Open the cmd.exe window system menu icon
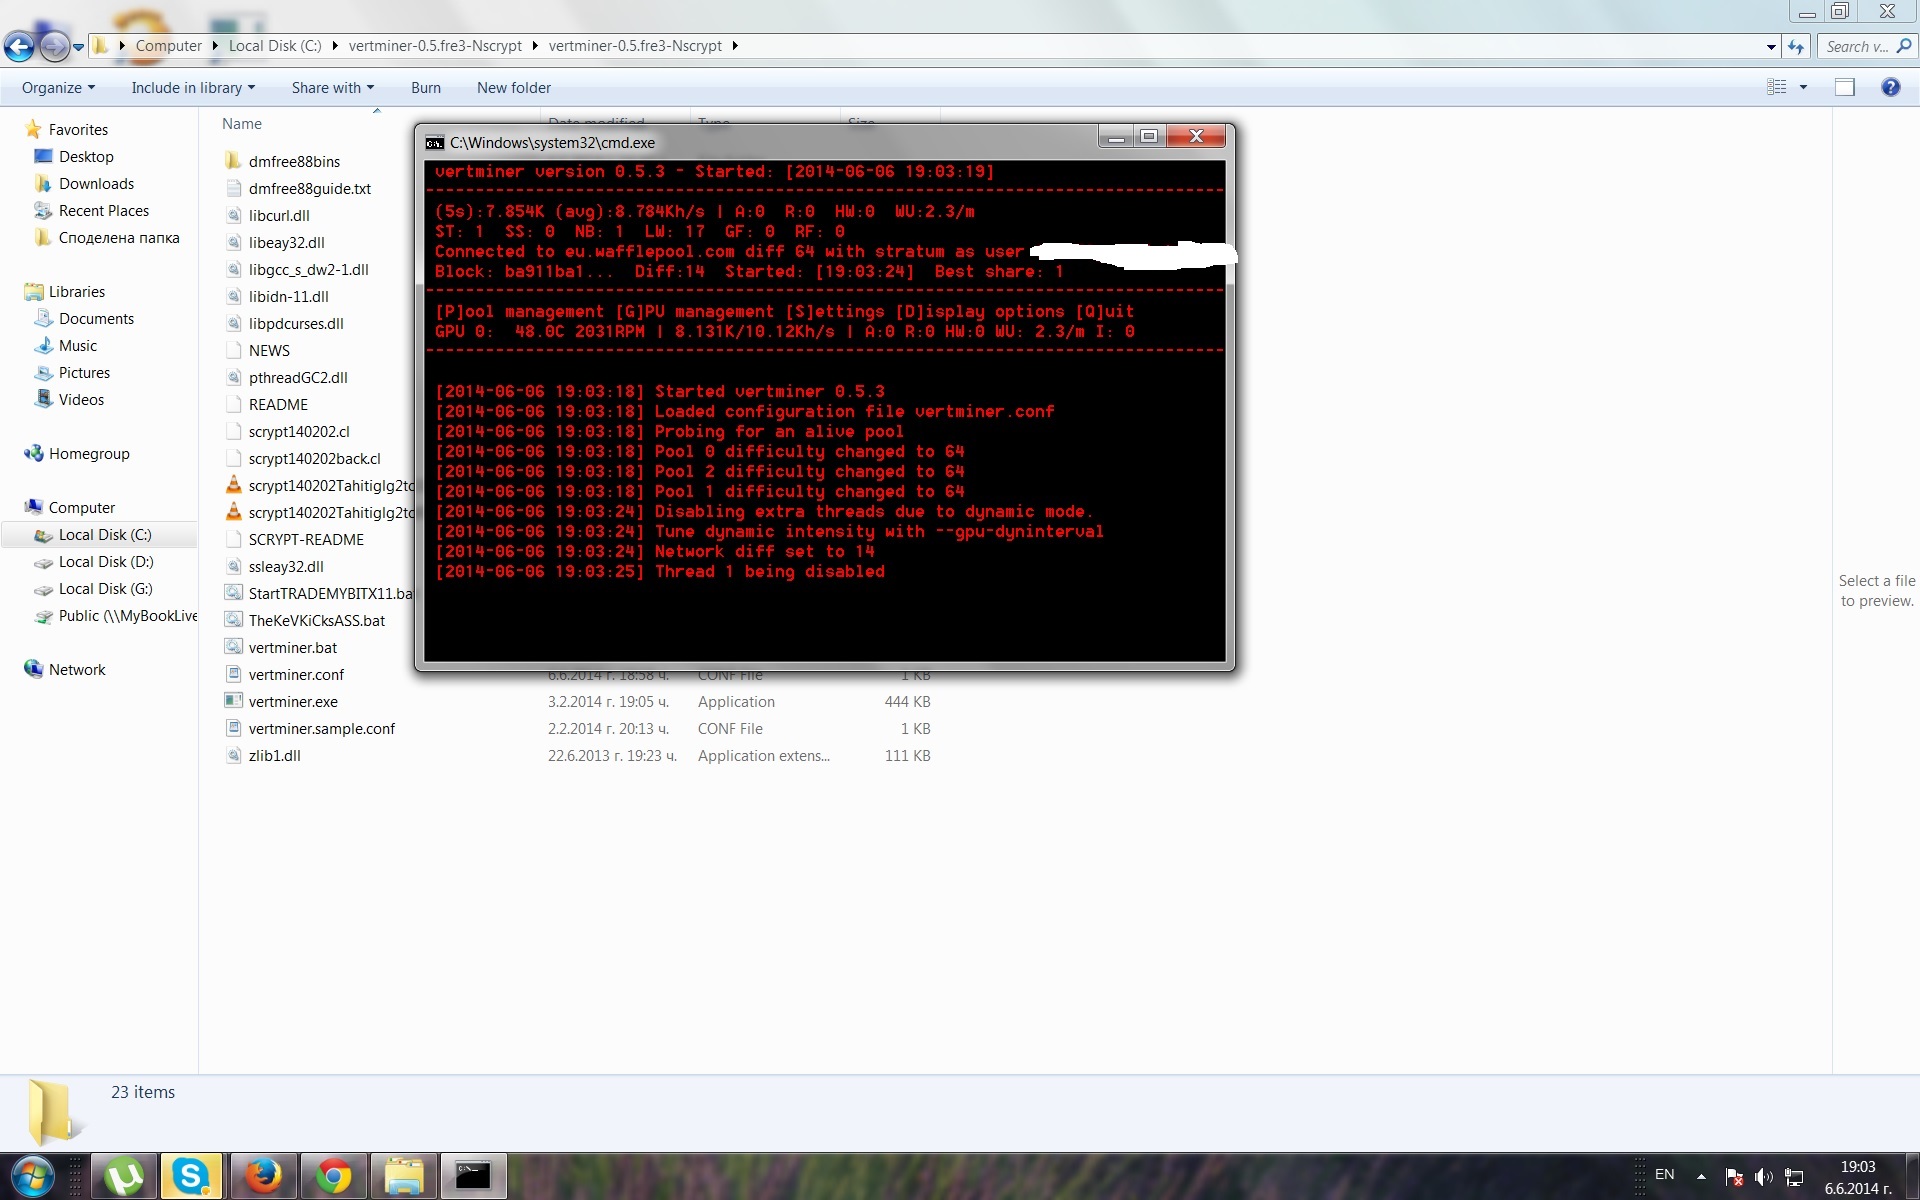 [x=434, y=143]
